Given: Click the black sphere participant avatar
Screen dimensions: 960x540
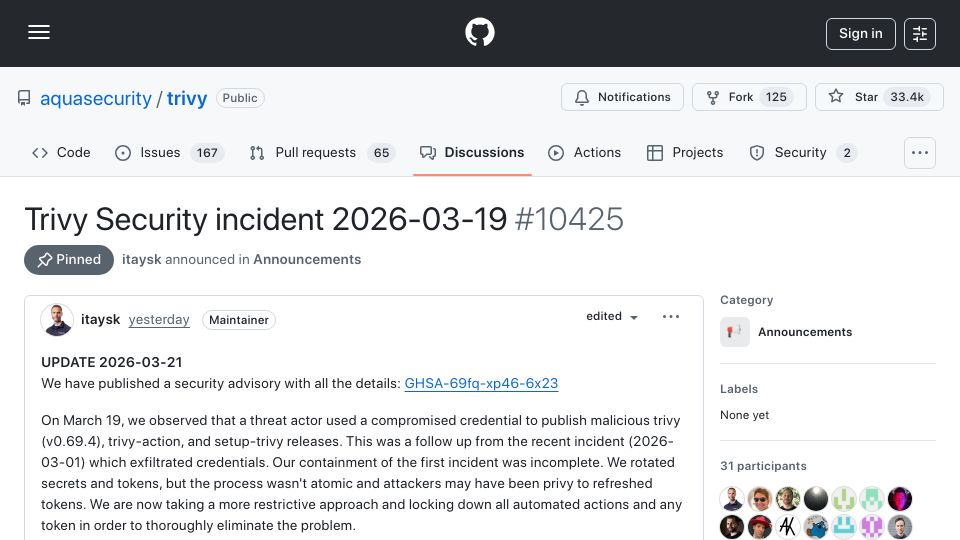Looking at the screenshot, I should 816,499.
